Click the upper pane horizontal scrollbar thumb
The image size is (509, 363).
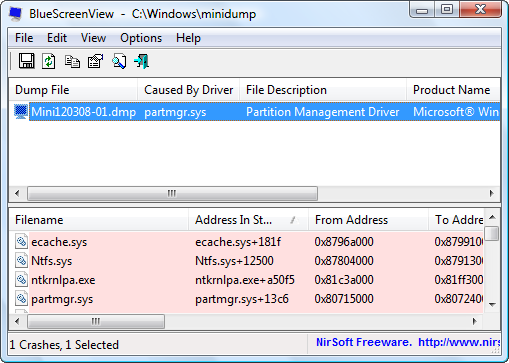point(172,193)
